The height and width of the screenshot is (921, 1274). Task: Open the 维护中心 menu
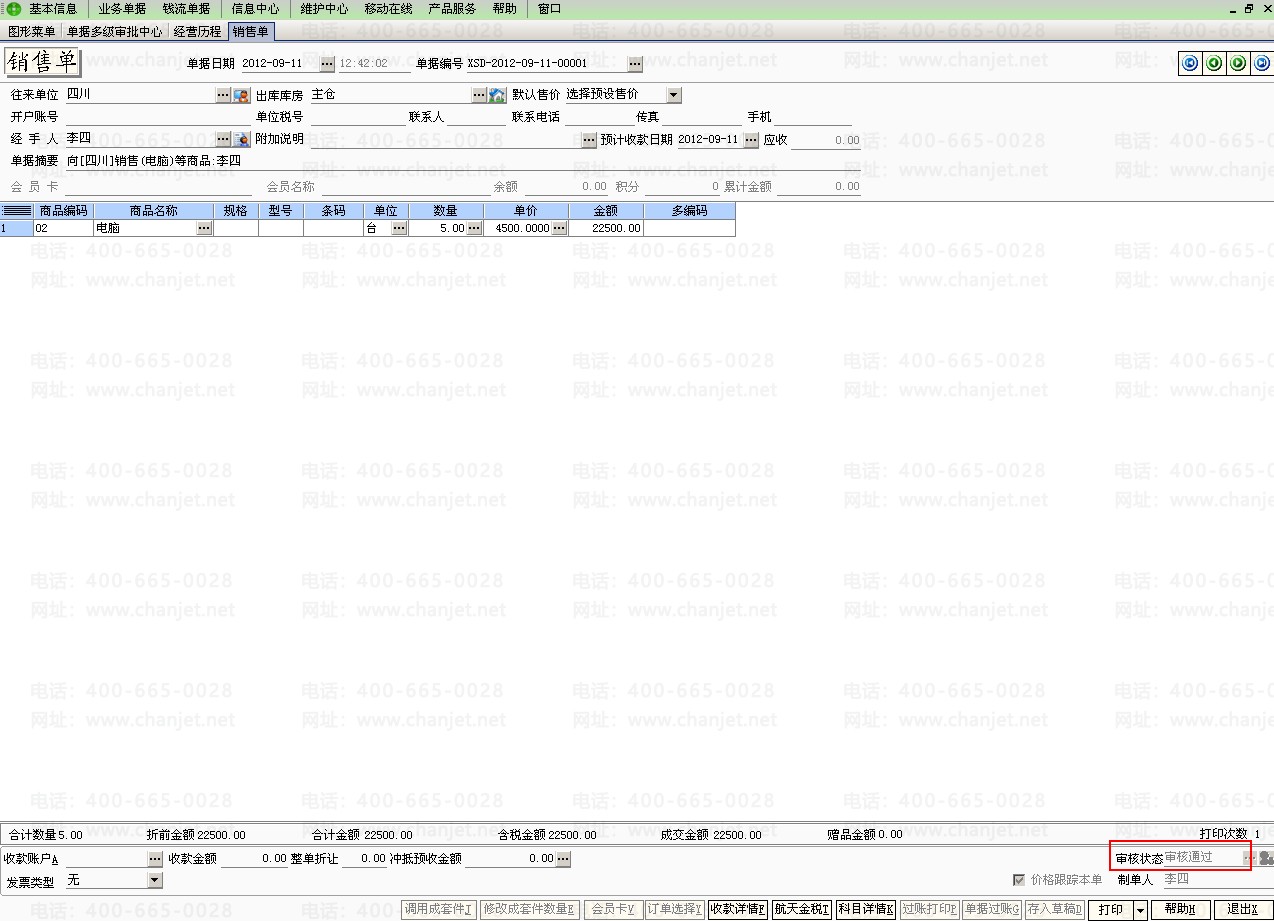324,9
